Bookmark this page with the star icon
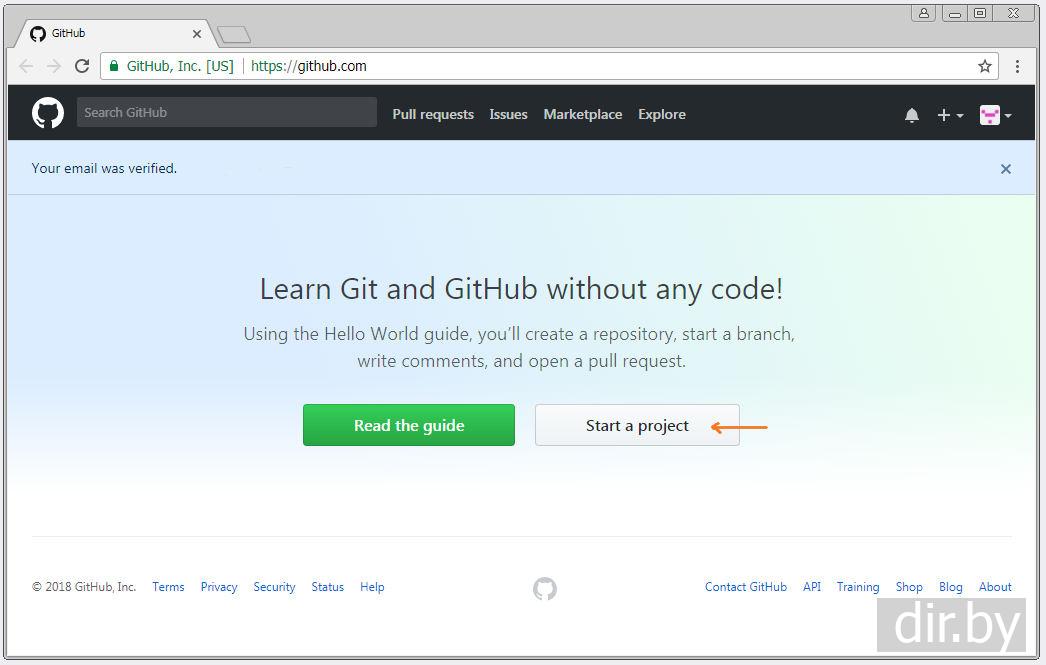 coord(985,66)
